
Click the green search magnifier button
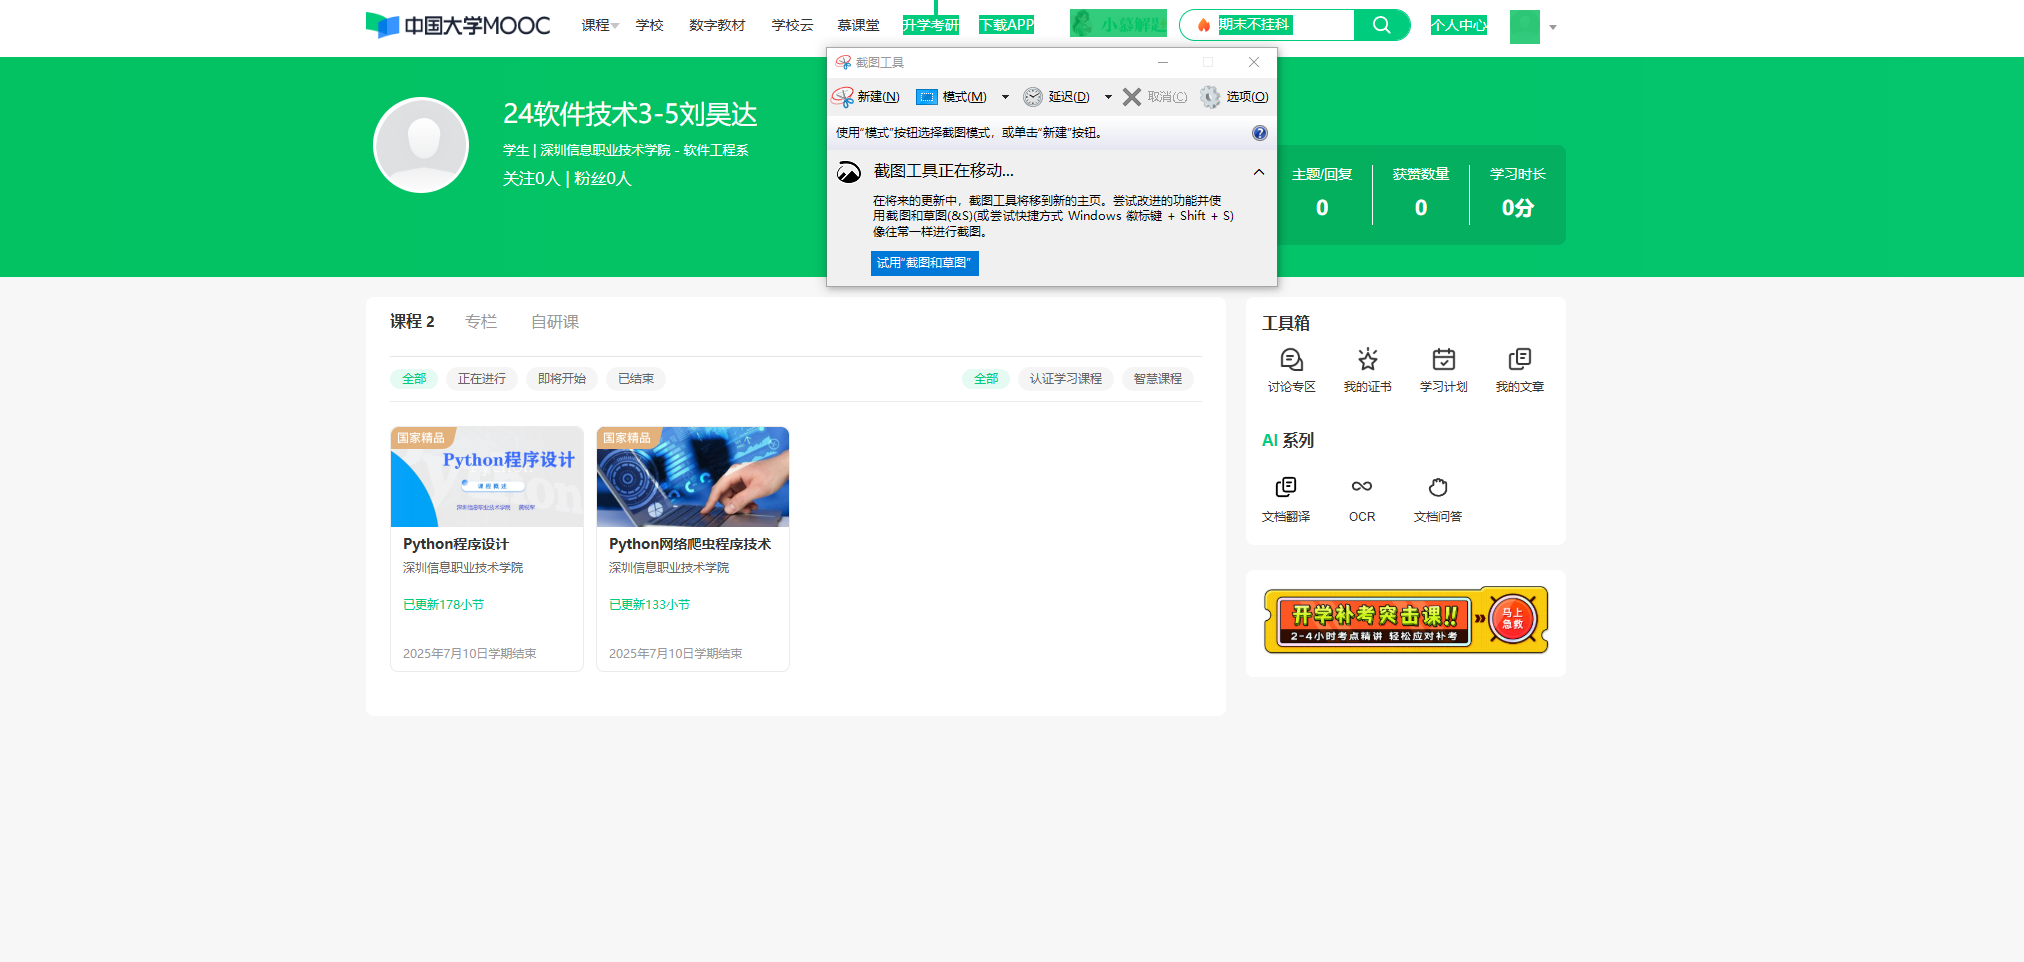(x=1382, y=25)
